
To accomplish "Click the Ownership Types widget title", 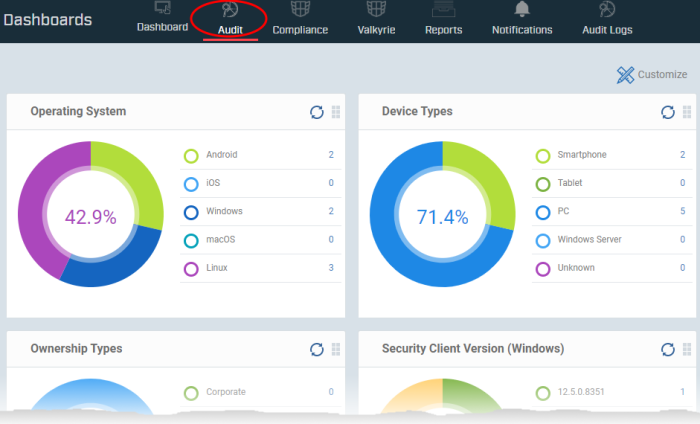I will 76,349.
